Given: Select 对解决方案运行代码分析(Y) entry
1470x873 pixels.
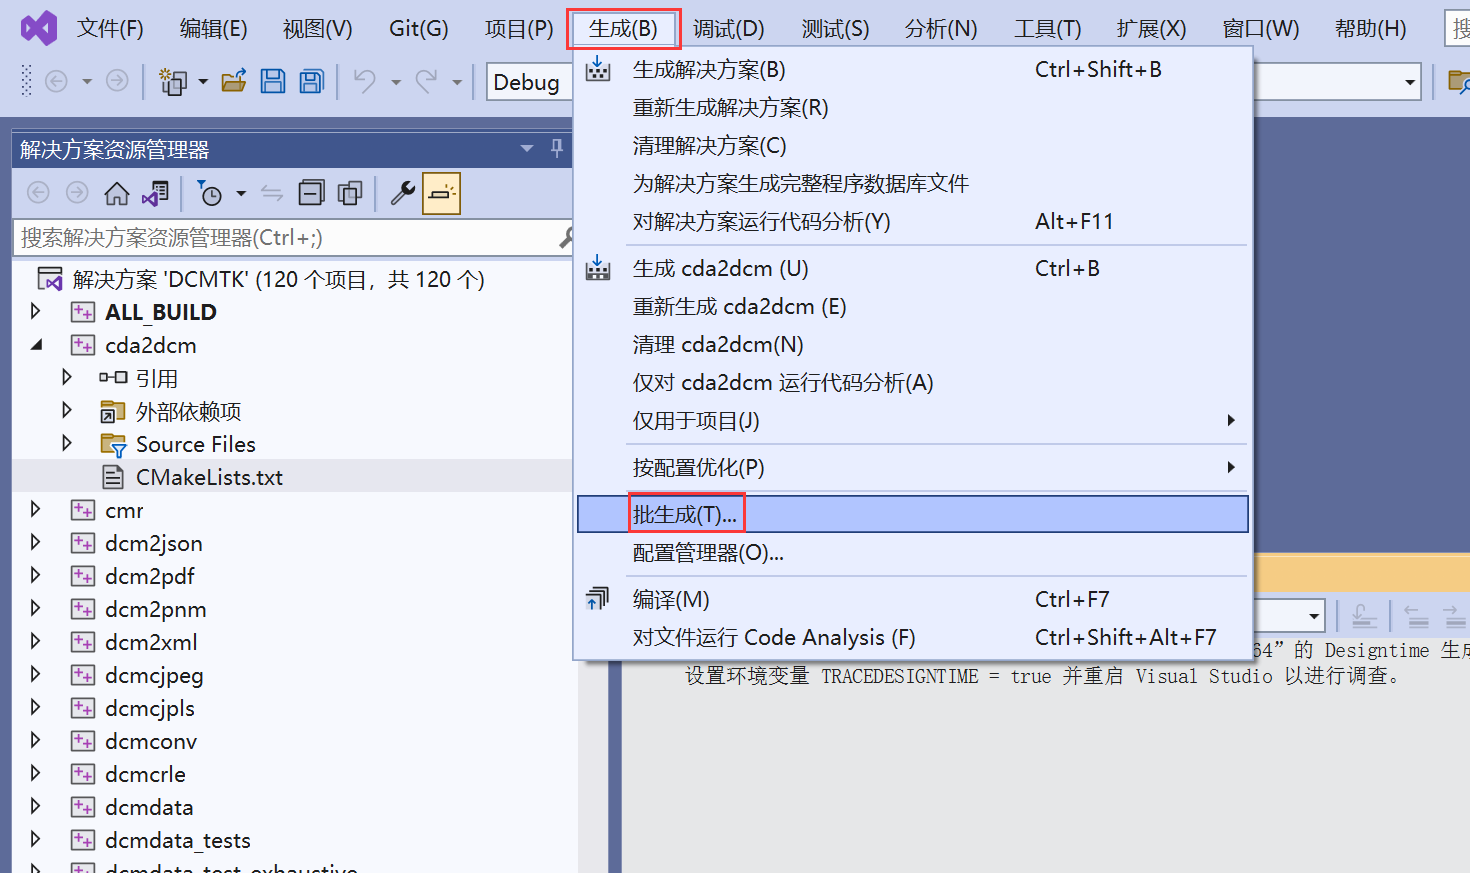Looking at the screenshot, I should [912, 221].
